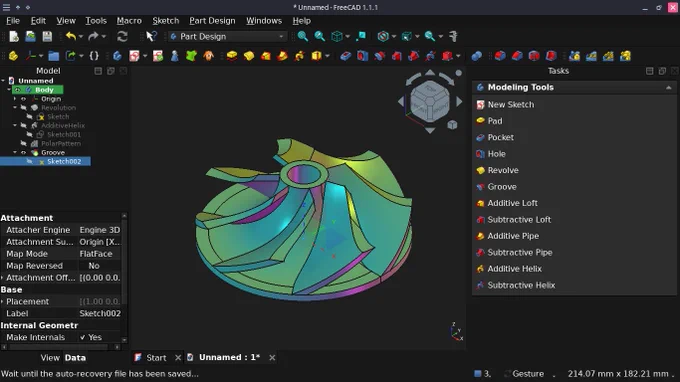Toggle visibility eye of Body
The image size is (680, 382).
18,90
